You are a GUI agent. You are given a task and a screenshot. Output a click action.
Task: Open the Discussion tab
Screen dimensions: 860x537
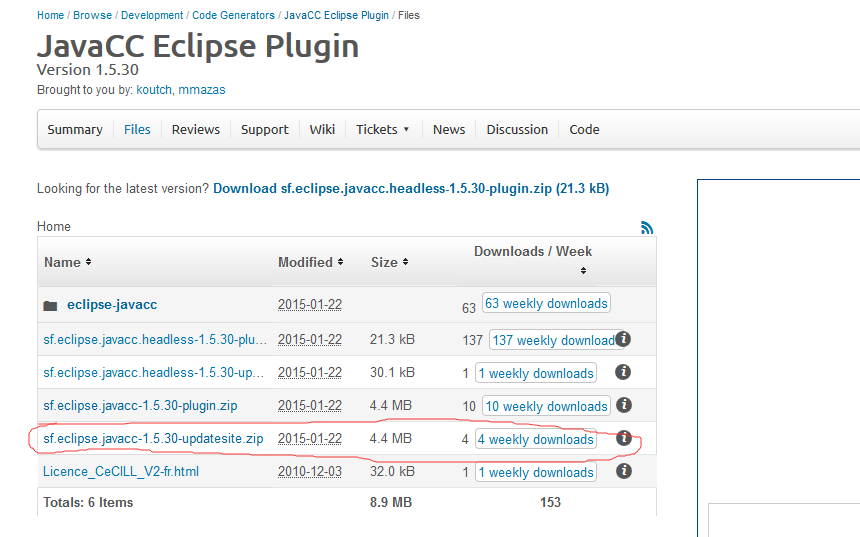[517, 129]
